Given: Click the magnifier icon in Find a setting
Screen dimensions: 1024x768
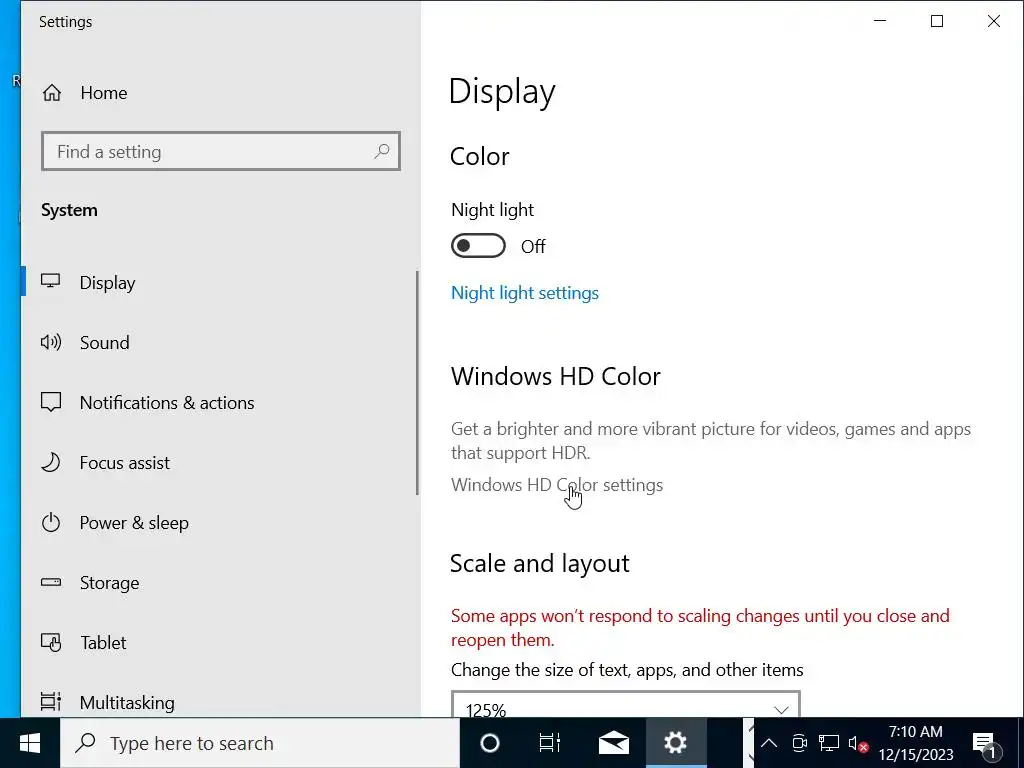Looking at the screenshot, I should [382, 152].
